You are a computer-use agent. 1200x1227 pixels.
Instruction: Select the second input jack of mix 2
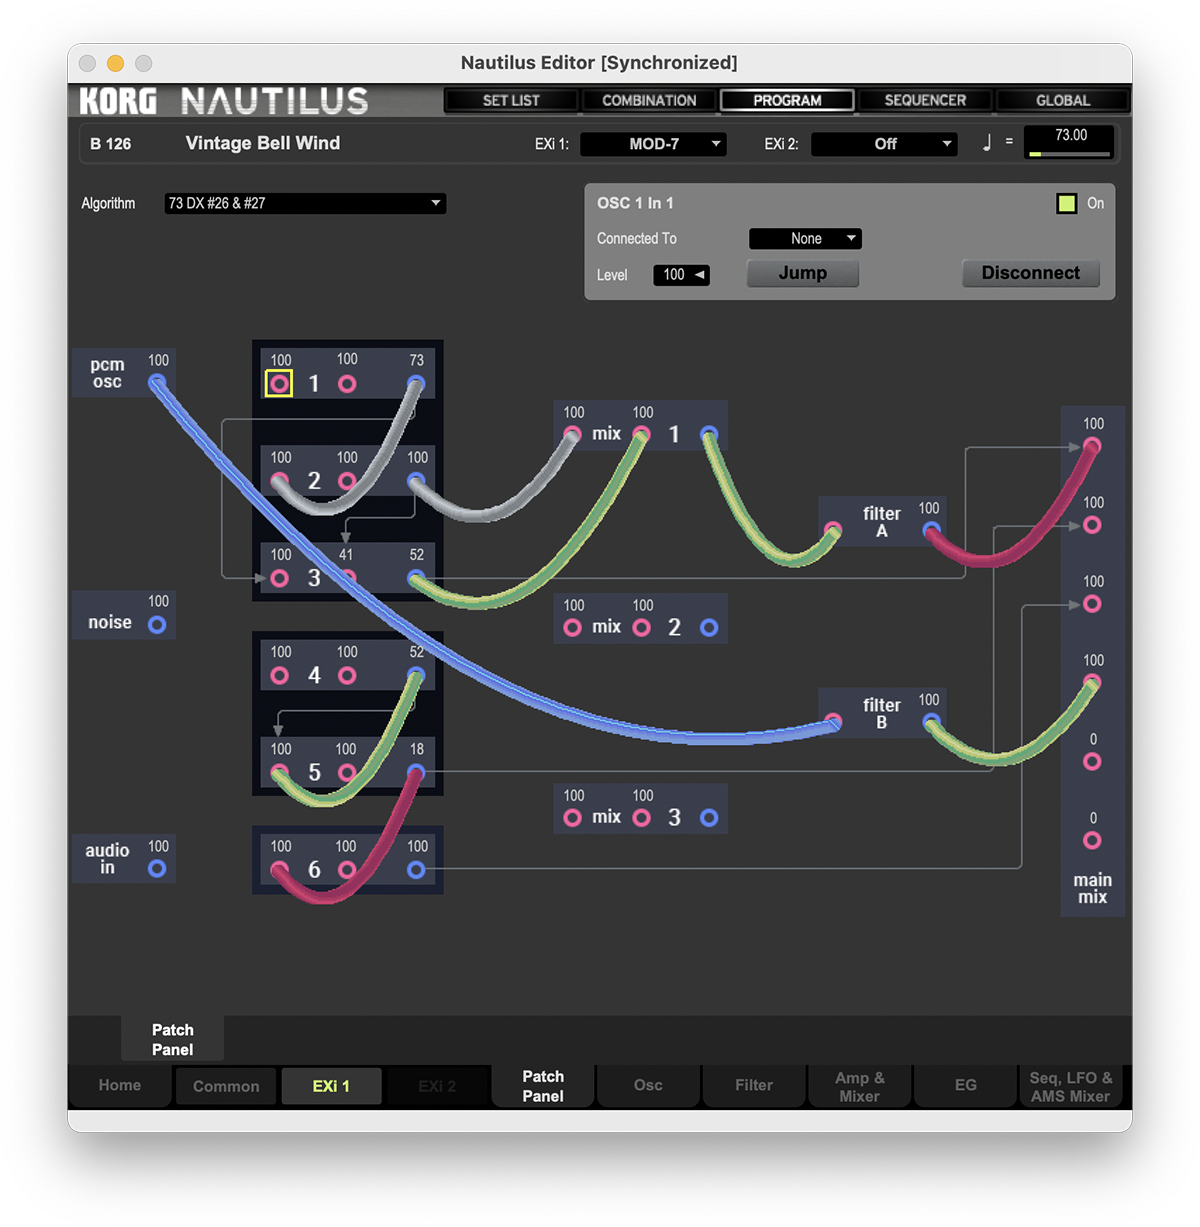[642, 627]
